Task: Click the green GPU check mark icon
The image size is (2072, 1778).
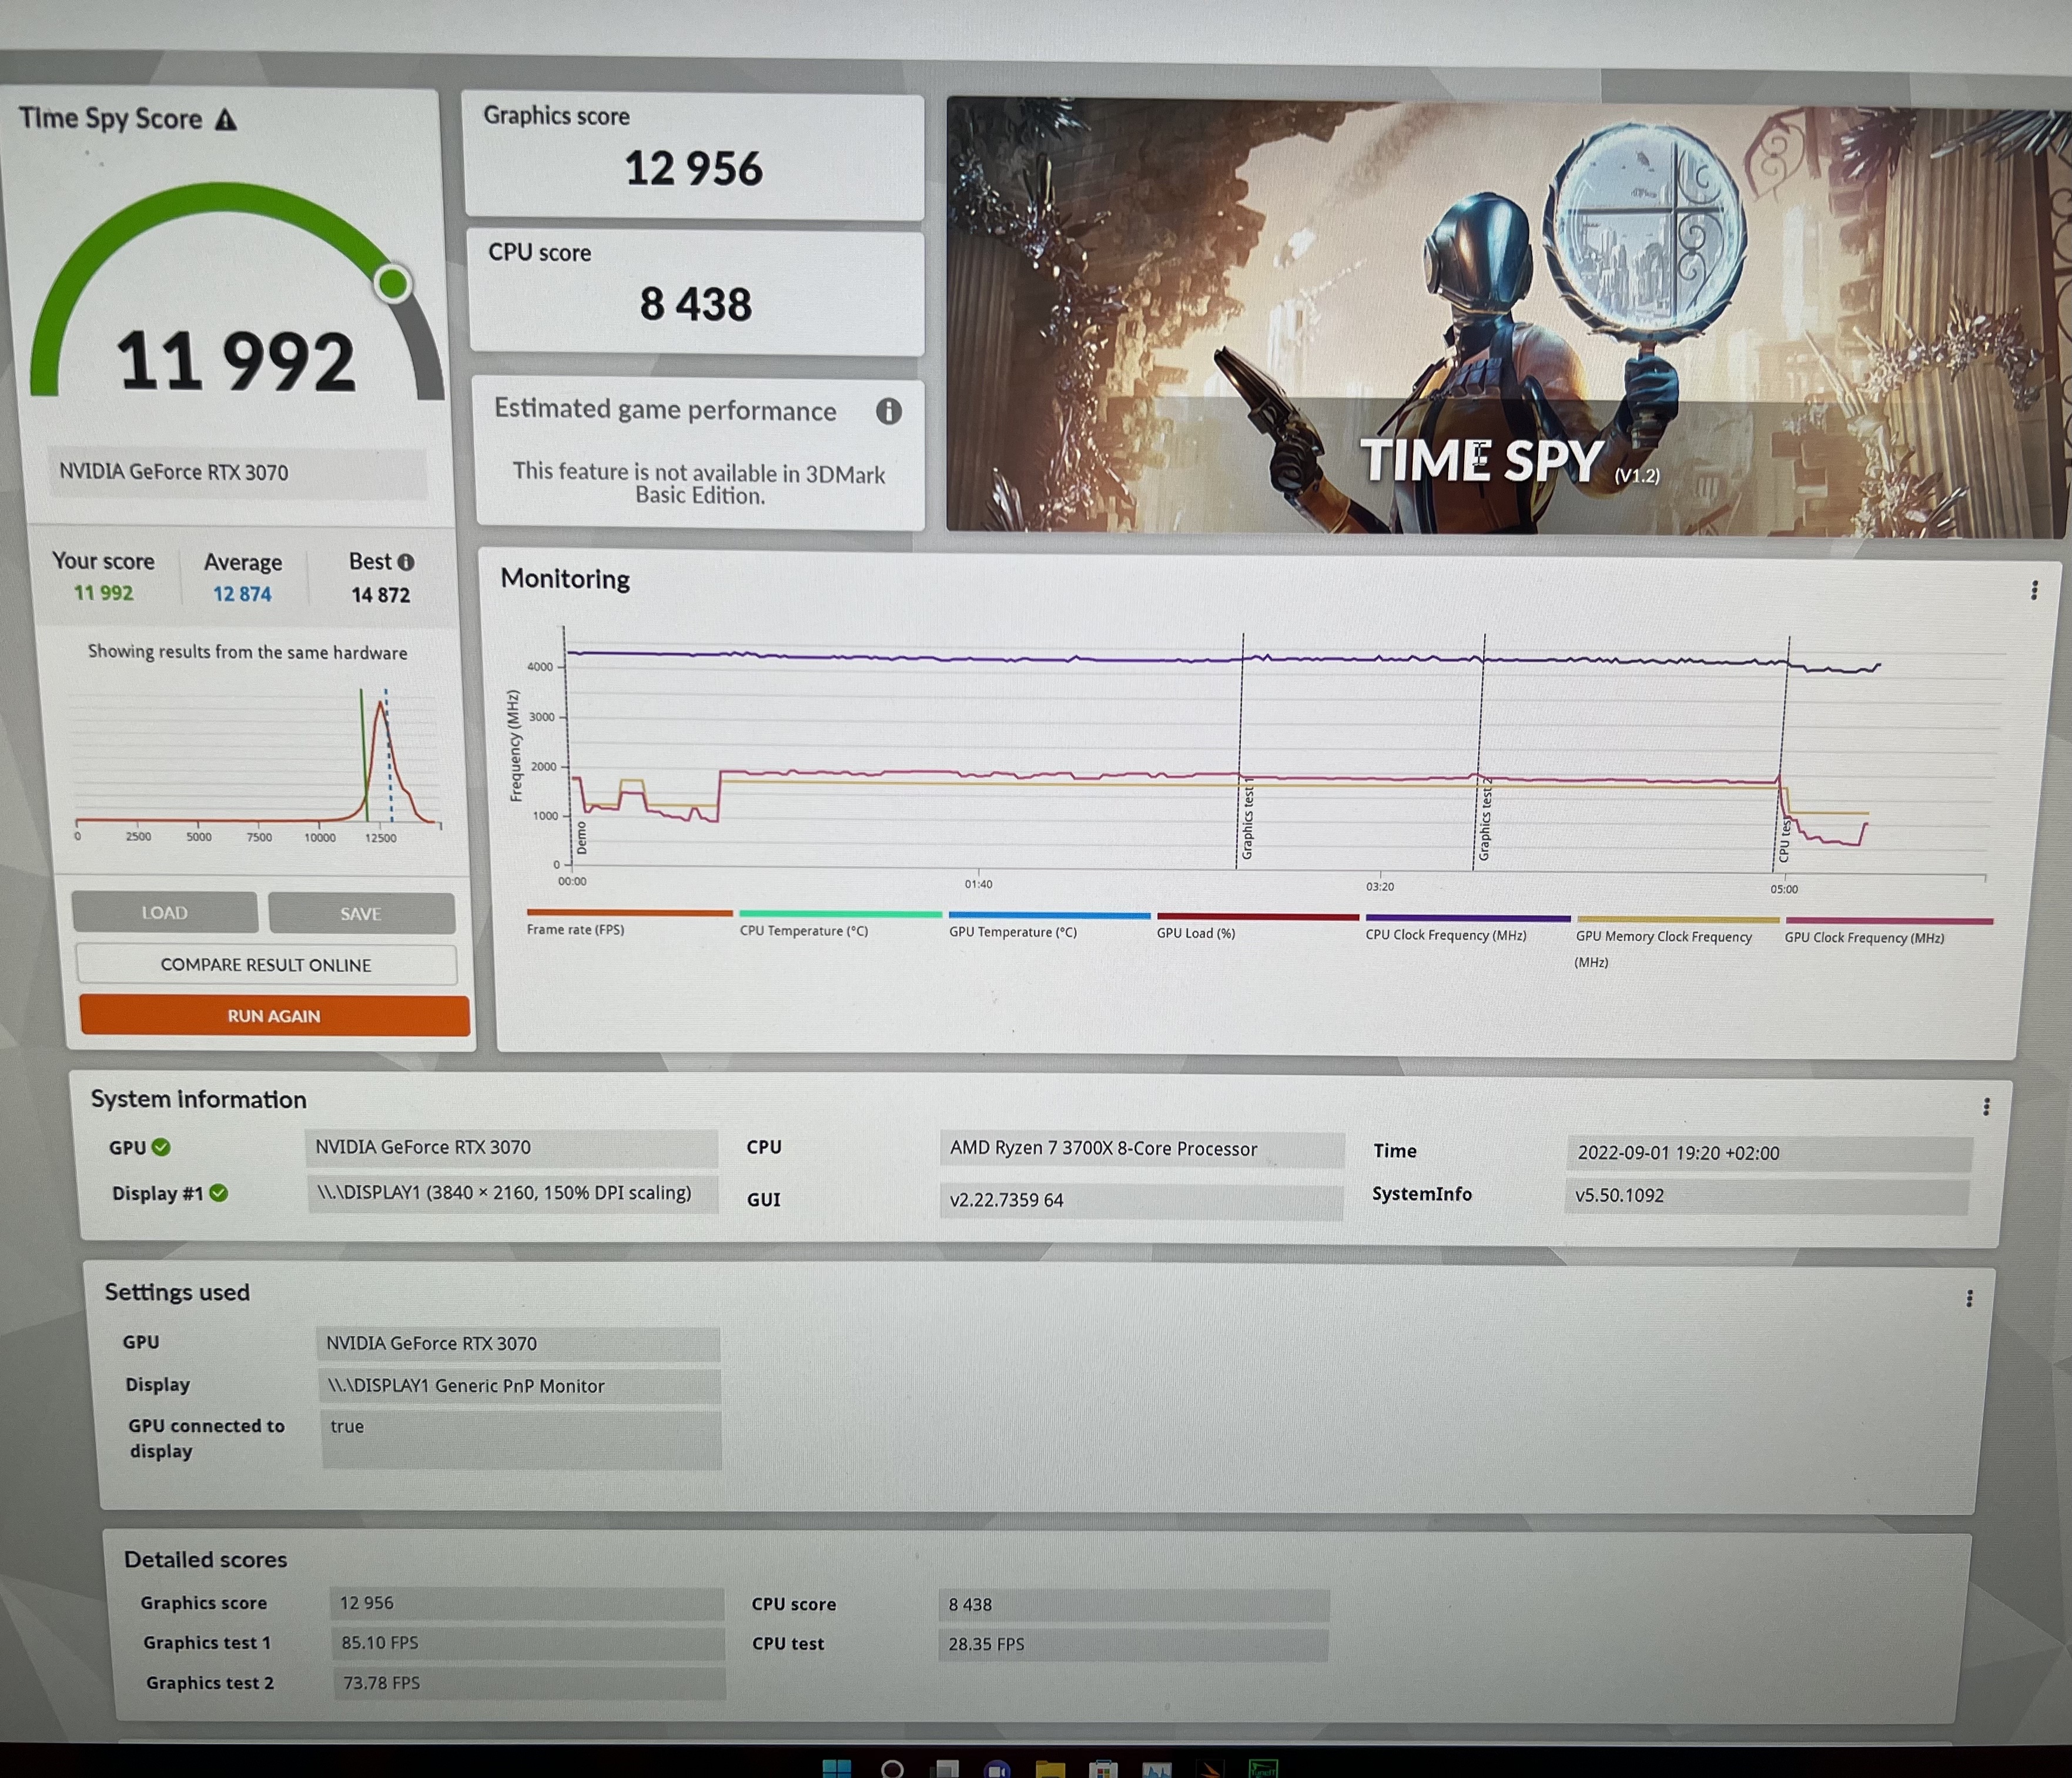Action: point(161,1147)
